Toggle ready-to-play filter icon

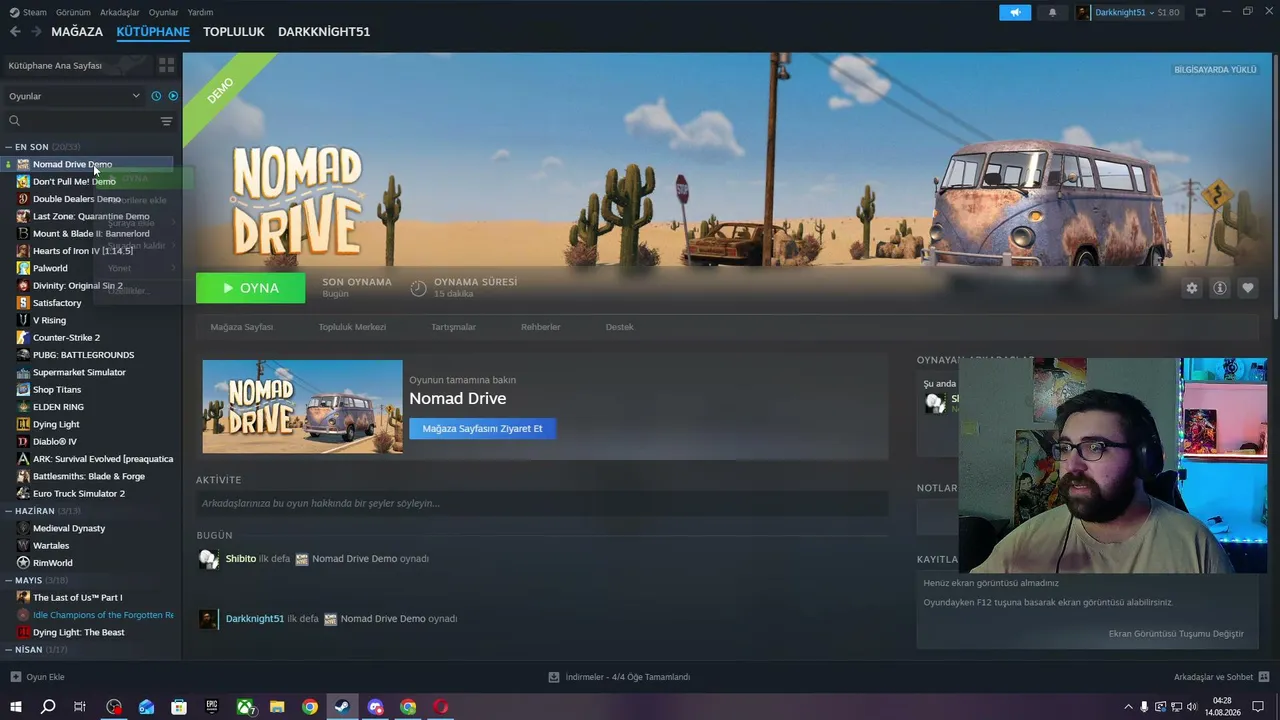[x=173, y=96]
